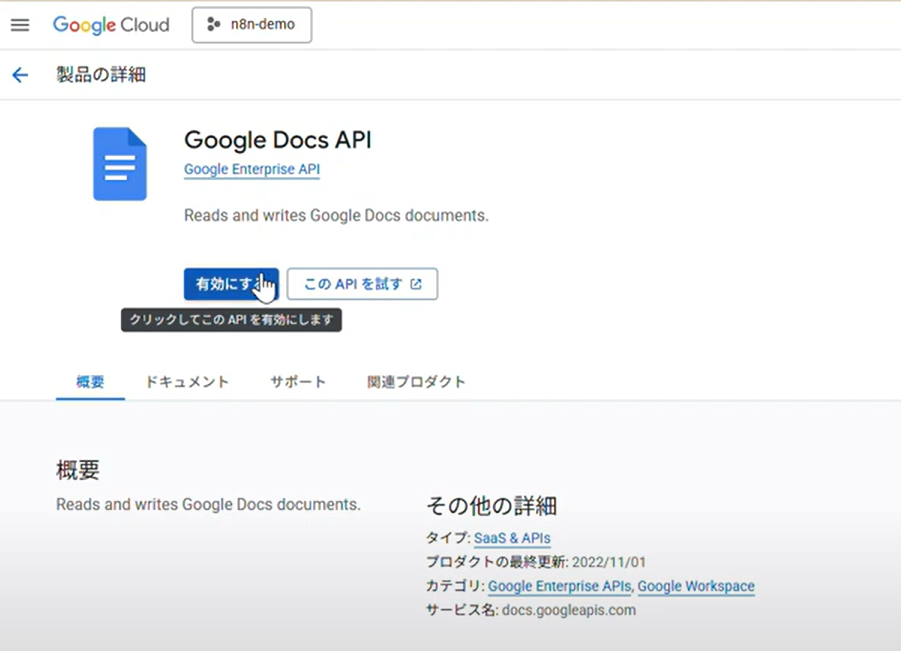The height and width of the screenshot is (651, 901).
Task: Open the Google Enterprise API link
Action: pyautogui.click(x=252, y=170)
